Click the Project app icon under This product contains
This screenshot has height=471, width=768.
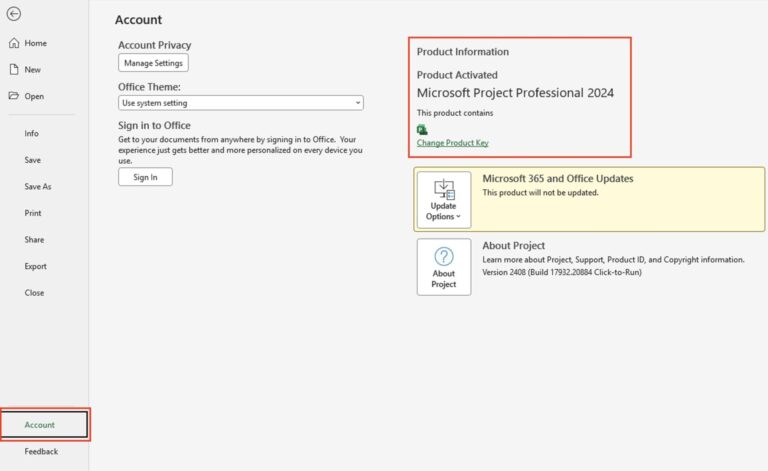422,130
